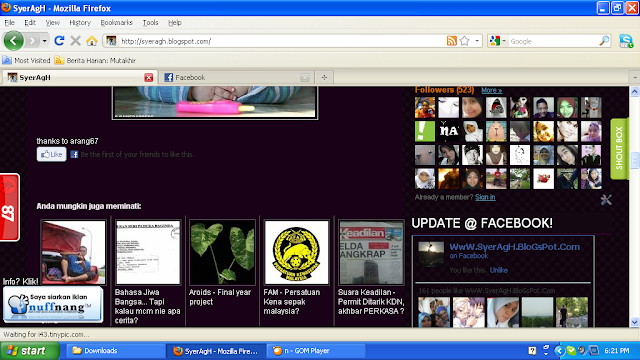Open Bahasa Jiwa Bangsa post link
640x360 pixels.
coord(147,306)
